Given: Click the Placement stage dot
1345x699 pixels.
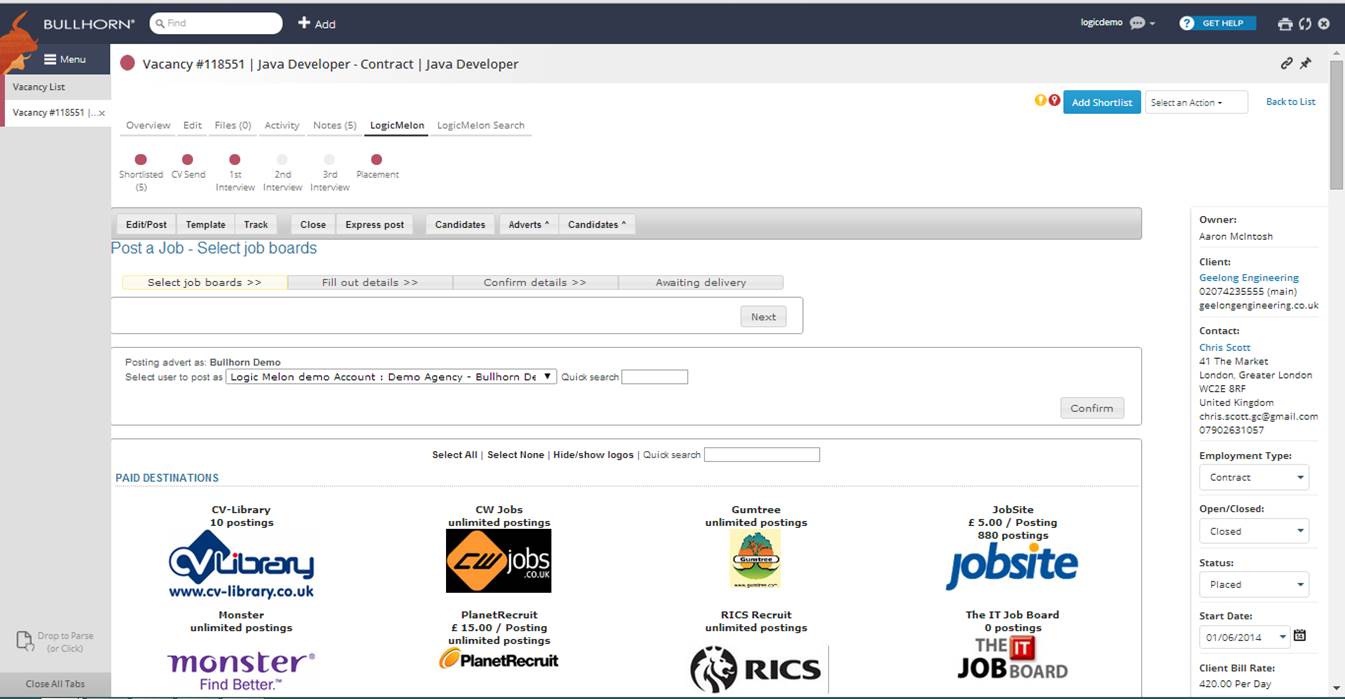Looking at the screenshot, I should coord(376,159).
